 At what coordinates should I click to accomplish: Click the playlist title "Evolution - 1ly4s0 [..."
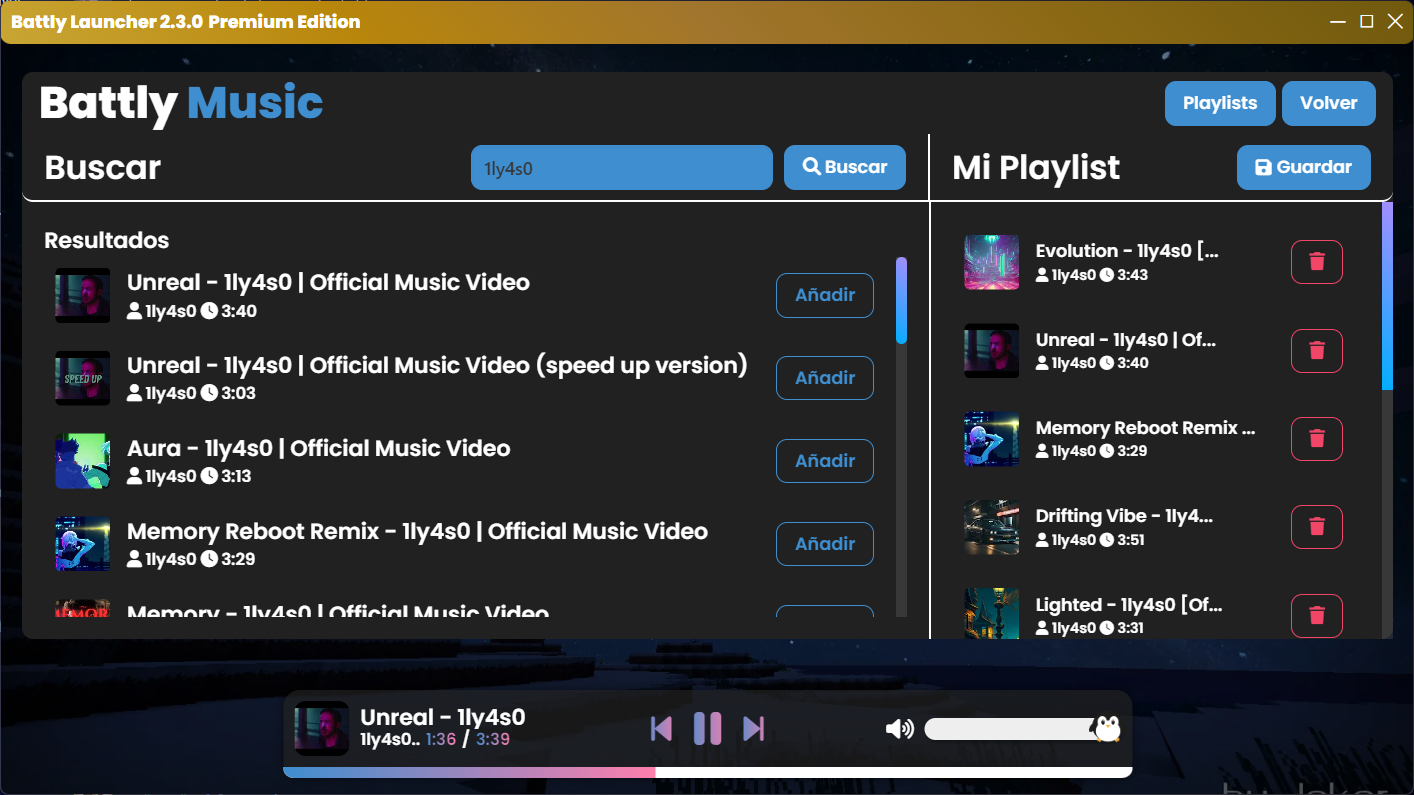(x=1127, y=251)
